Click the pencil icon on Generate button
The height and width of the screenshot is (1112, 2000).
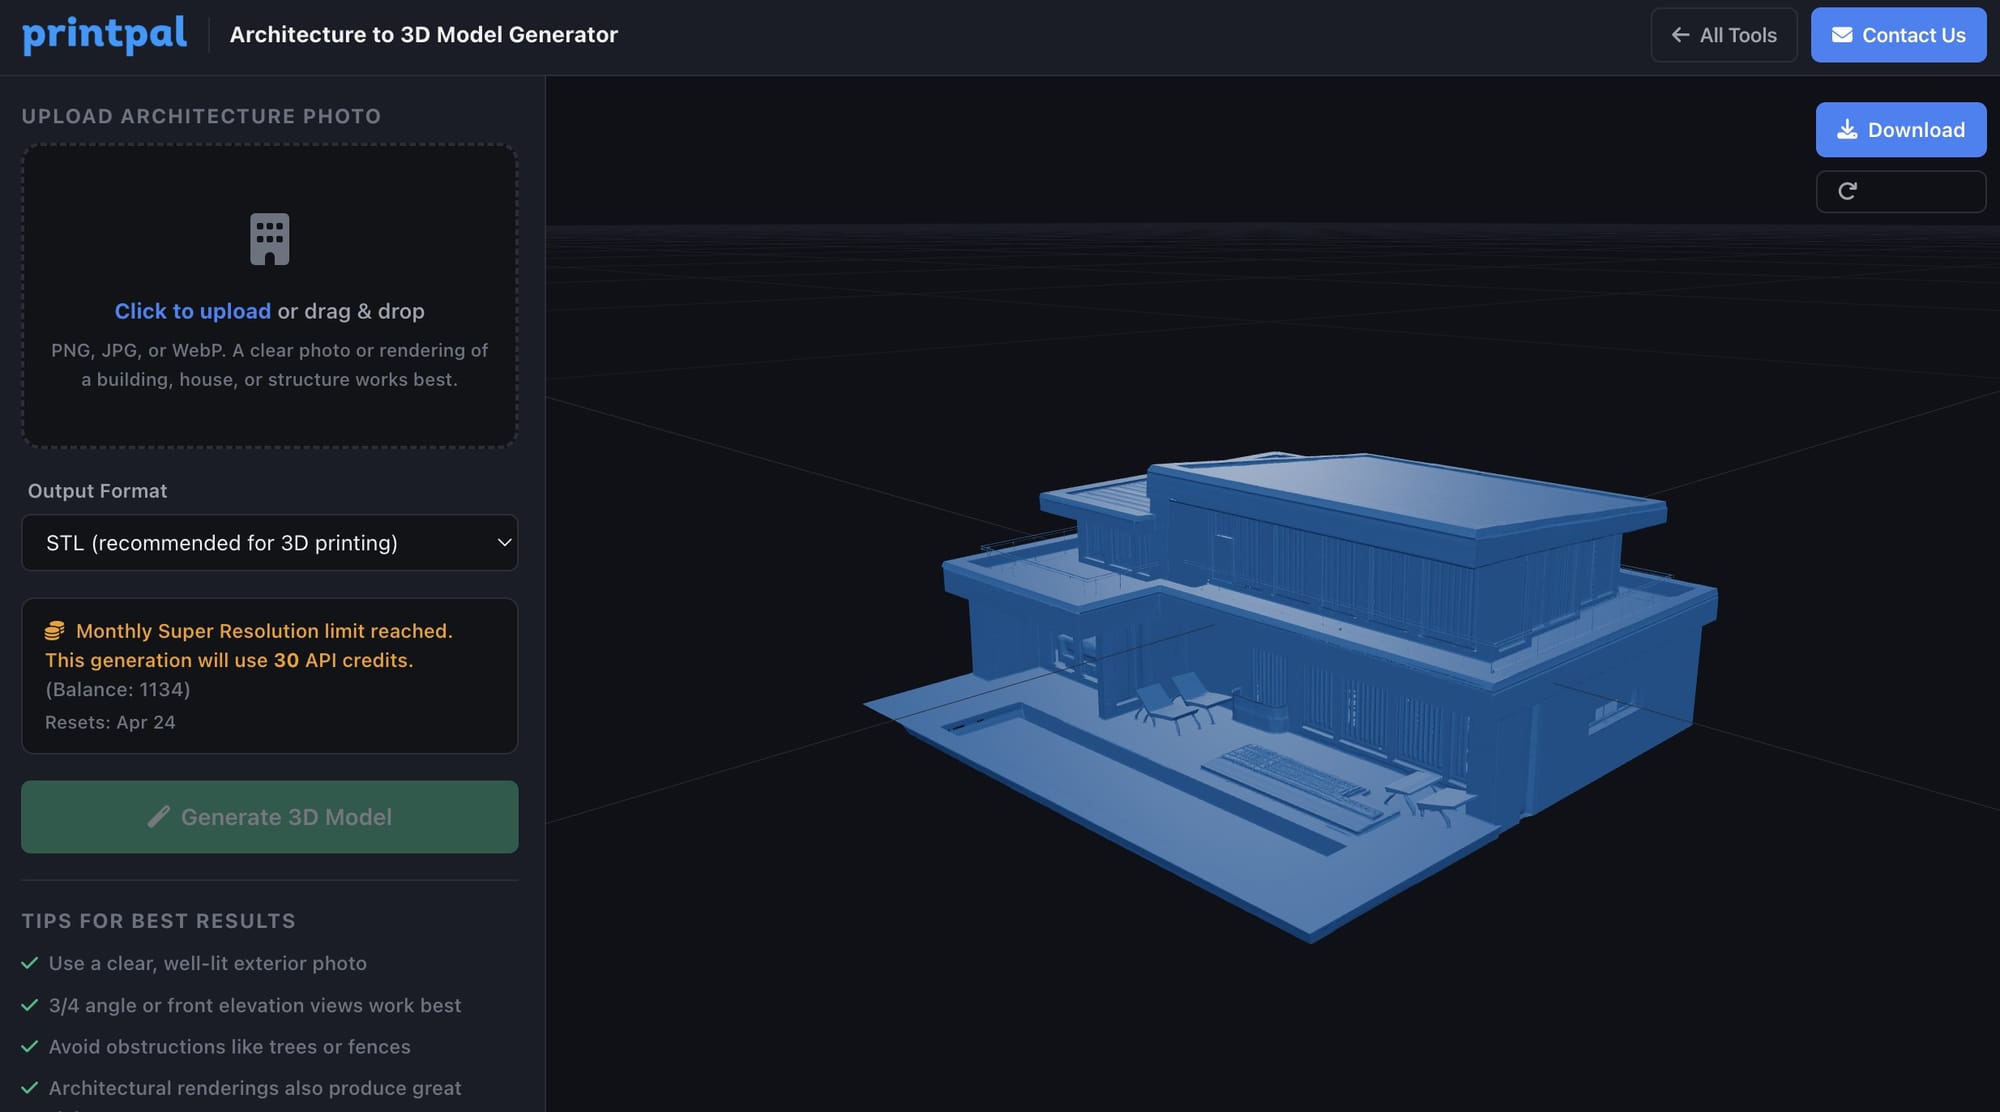tap(158, 817)
